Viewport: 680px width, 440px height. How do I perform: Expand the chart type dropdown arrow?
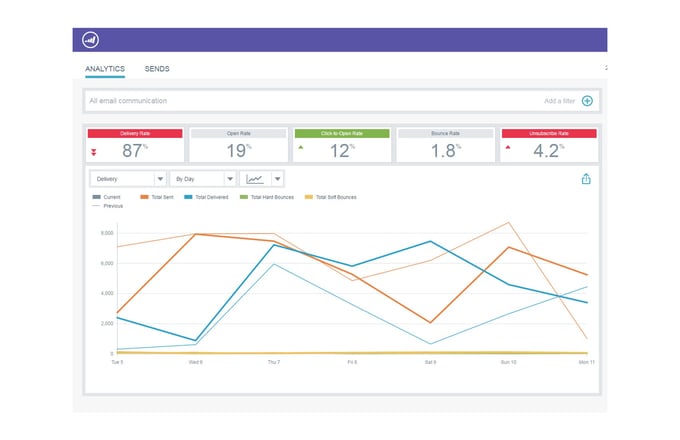[x=277, y=179]
